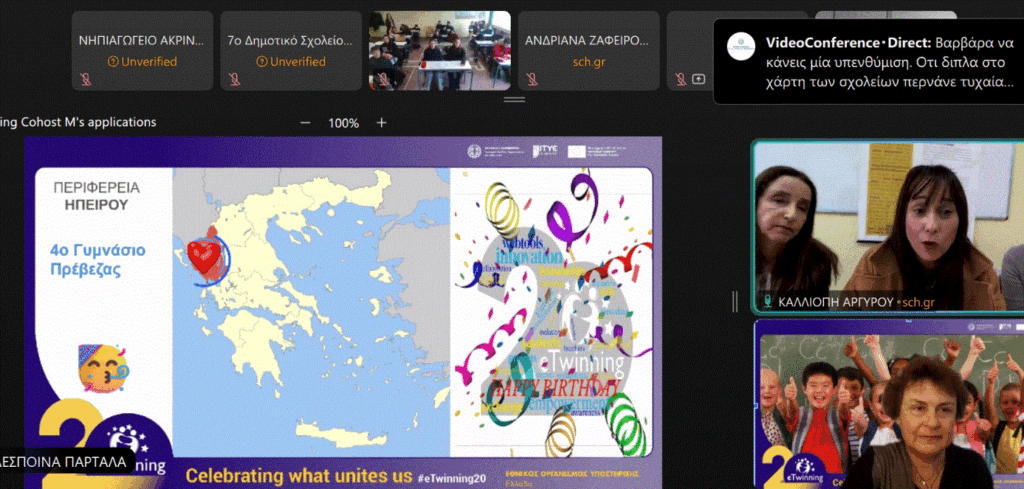
Task: Click the red heart on the Greece map
Action: click(x=203, y=257)
